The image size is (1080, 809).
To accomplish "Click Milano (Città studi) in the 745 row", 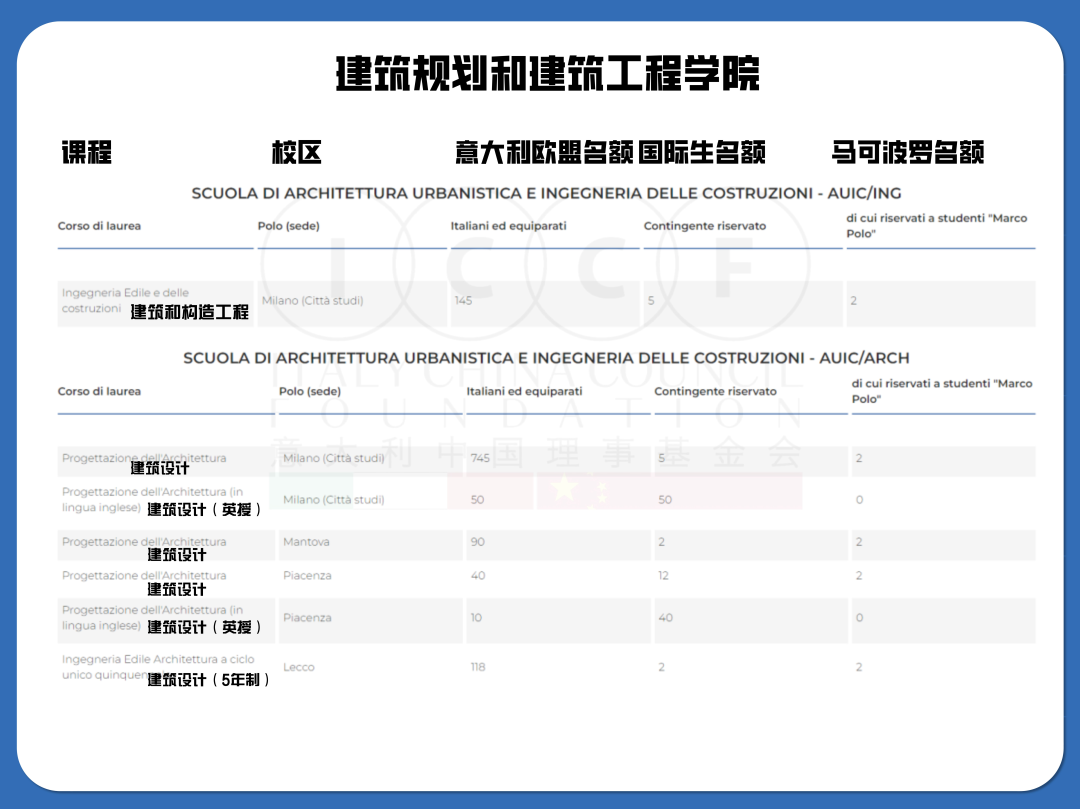I will pos(334,458).
